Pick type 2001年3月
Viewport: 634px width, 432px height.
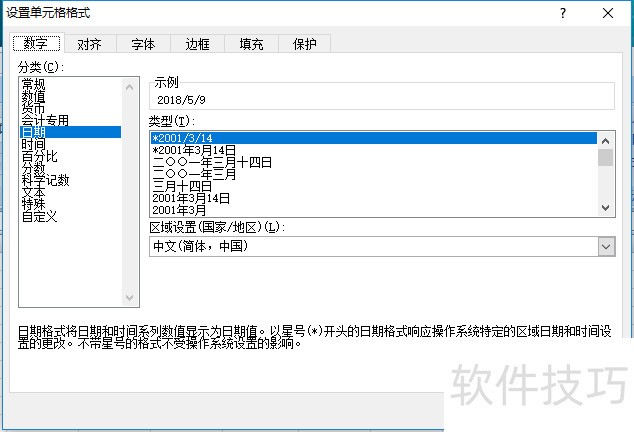tap(374, 210)
